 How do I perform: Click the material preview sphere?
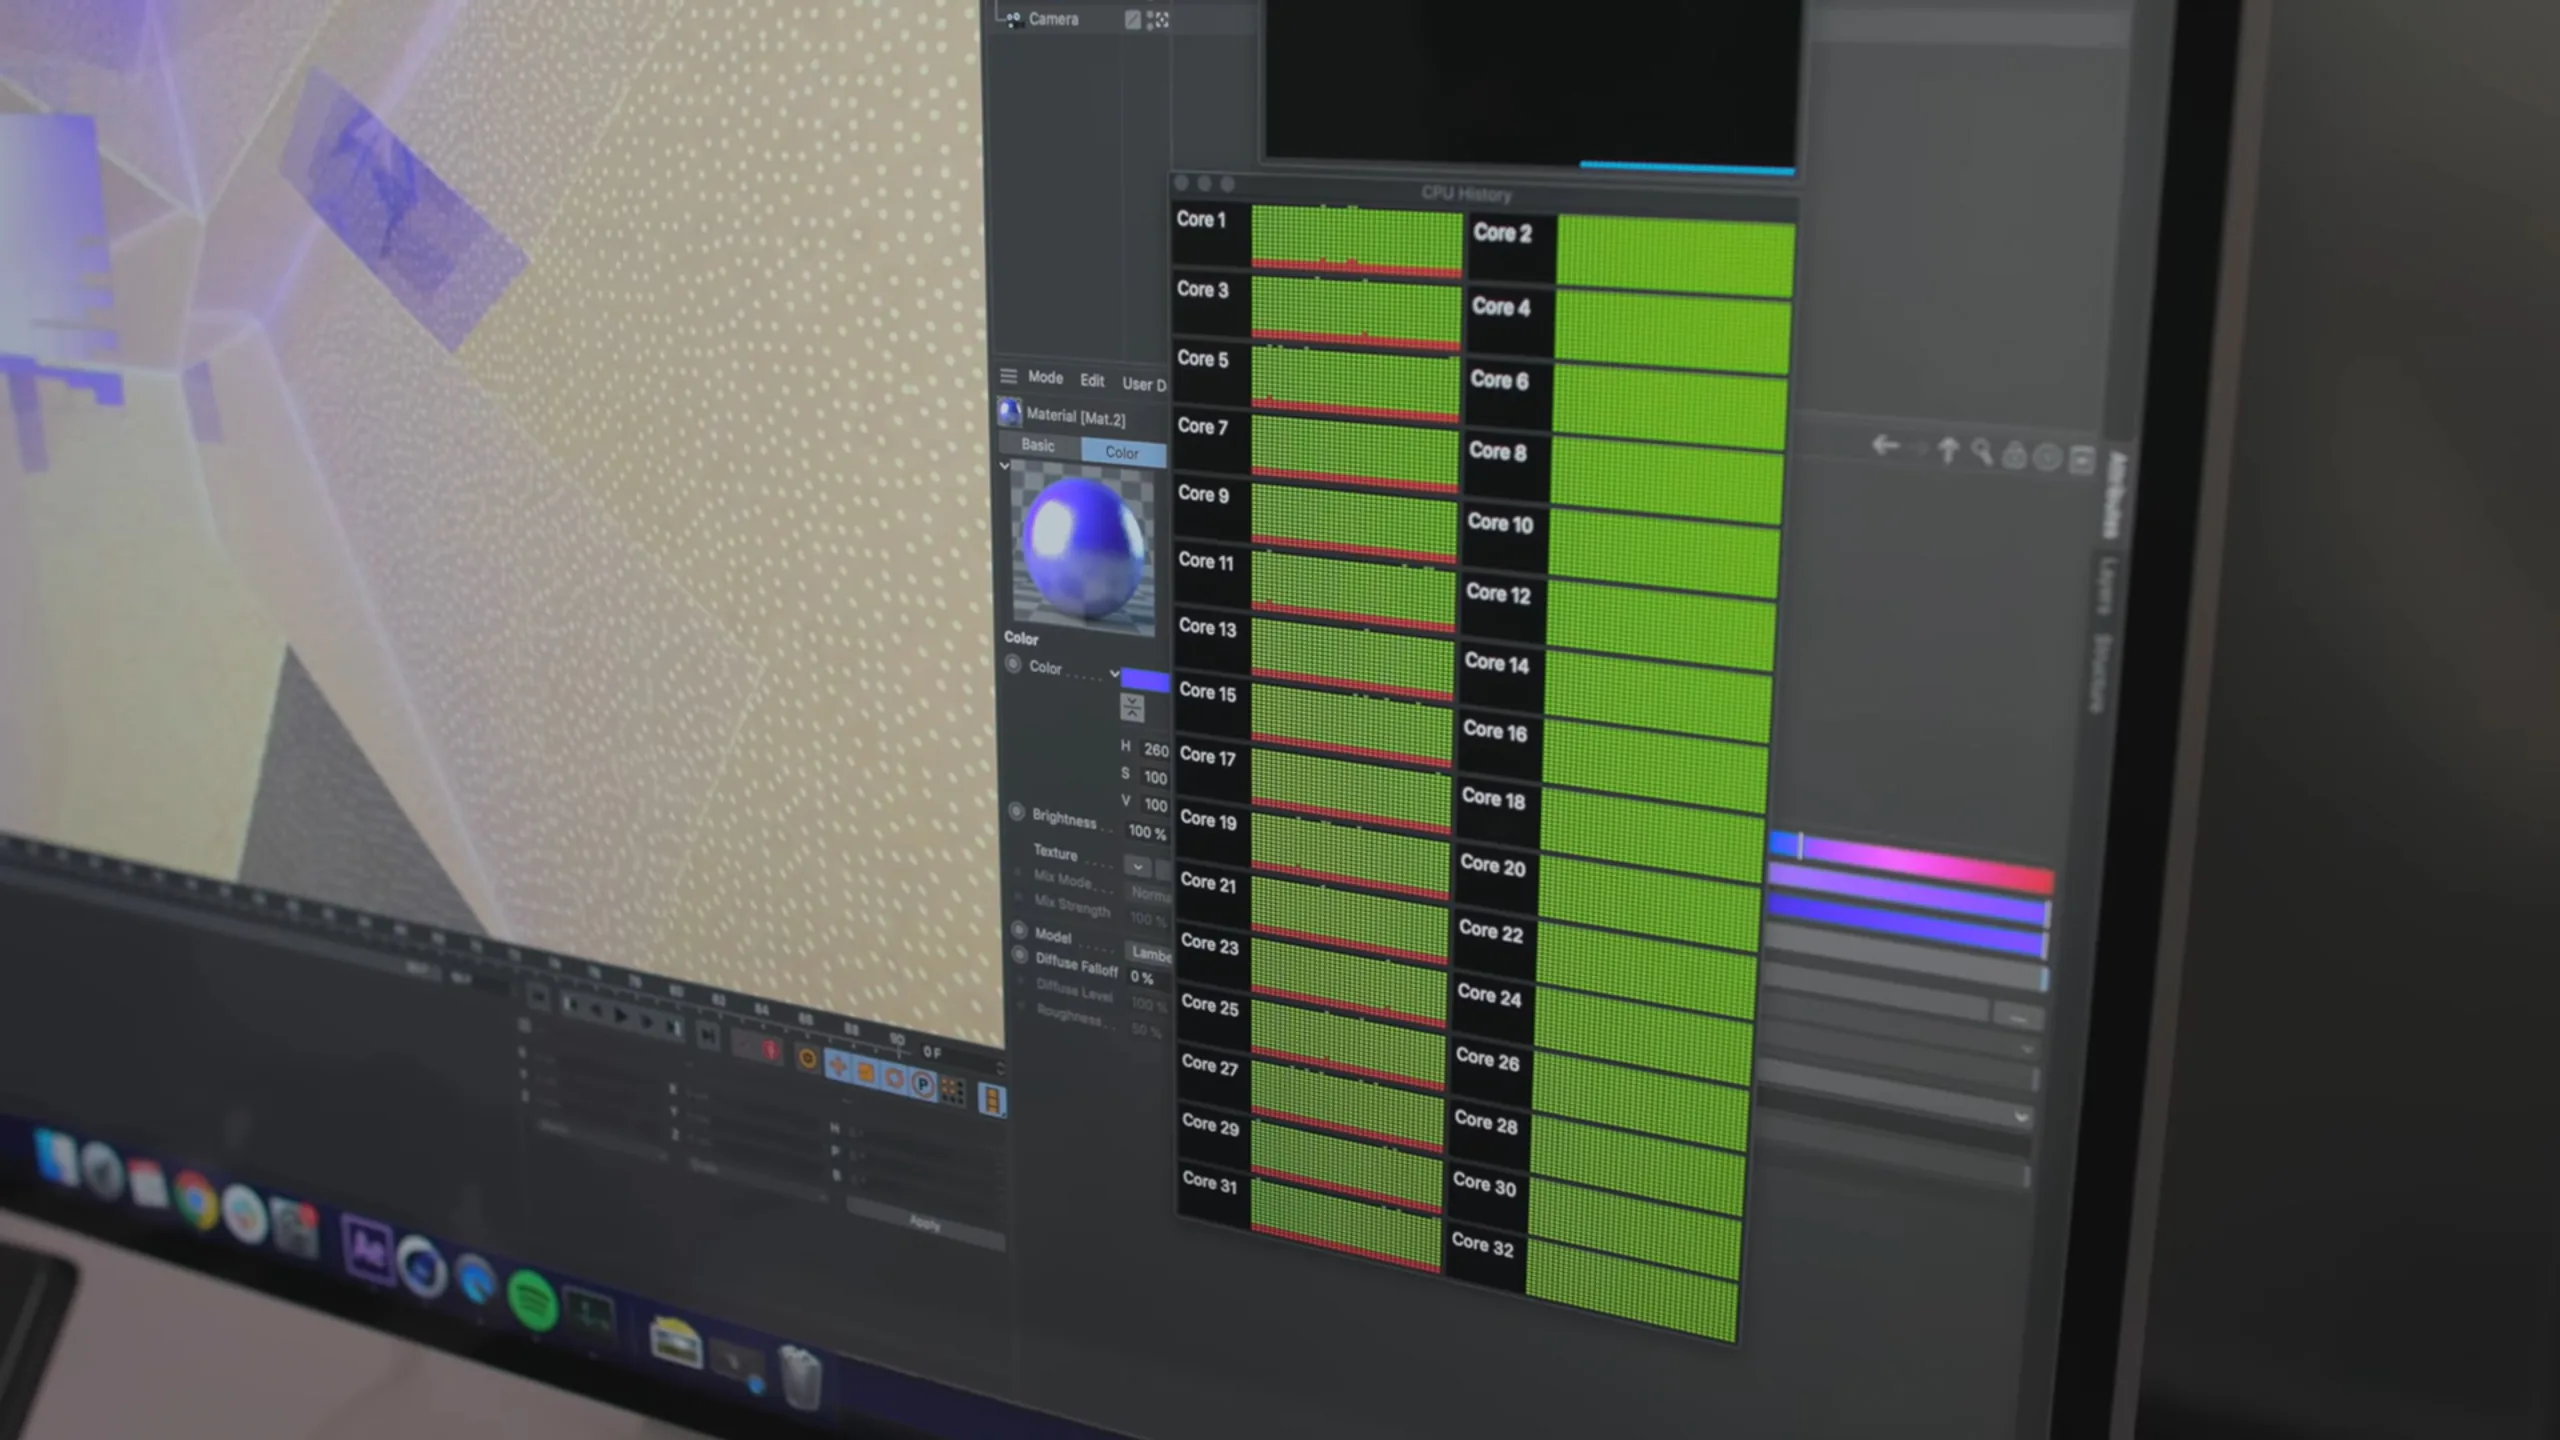point(1083,548)
